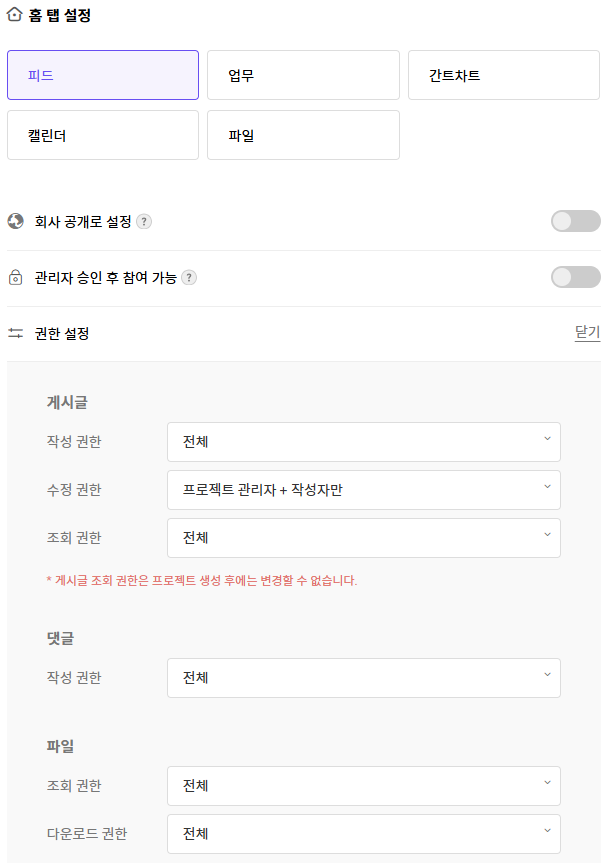606x863 pixels.
Task: Click the globe icon for 회사 공개로 설정
Action: [x=15, y=221]
